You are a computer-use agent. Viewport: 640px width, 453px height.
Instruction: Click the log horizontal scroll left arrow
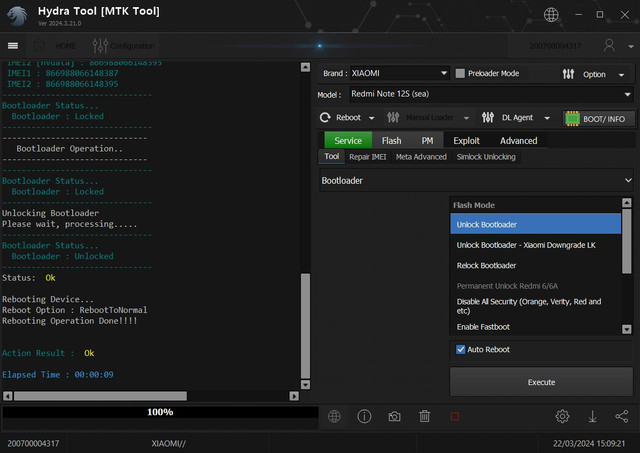point(8,396)
